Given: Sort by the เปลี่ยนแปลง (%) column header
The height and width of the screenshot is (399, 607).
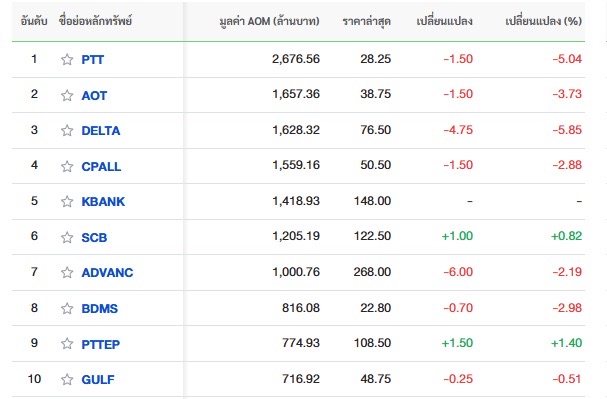Looking at the screenshot, I should coord(544,21).
